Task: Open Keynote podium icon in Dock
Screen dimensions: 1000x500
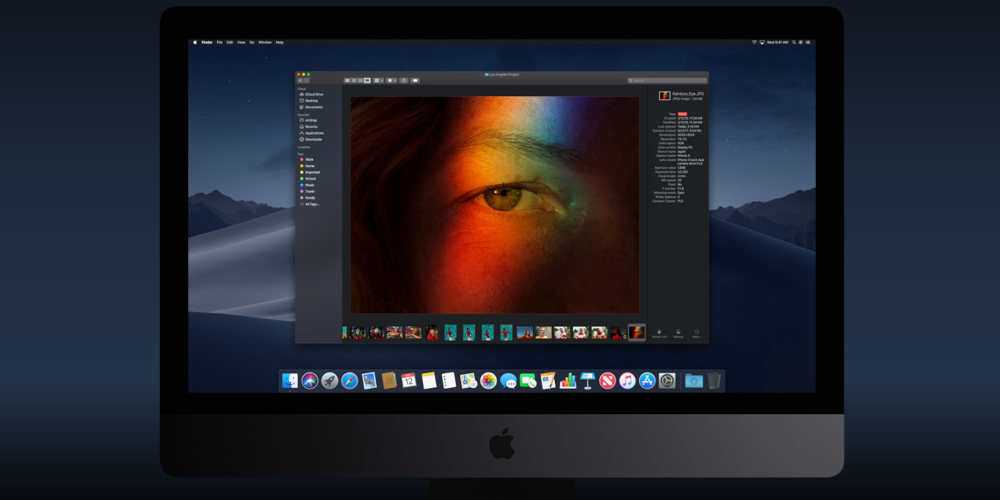Action: (x=587, y=381)
